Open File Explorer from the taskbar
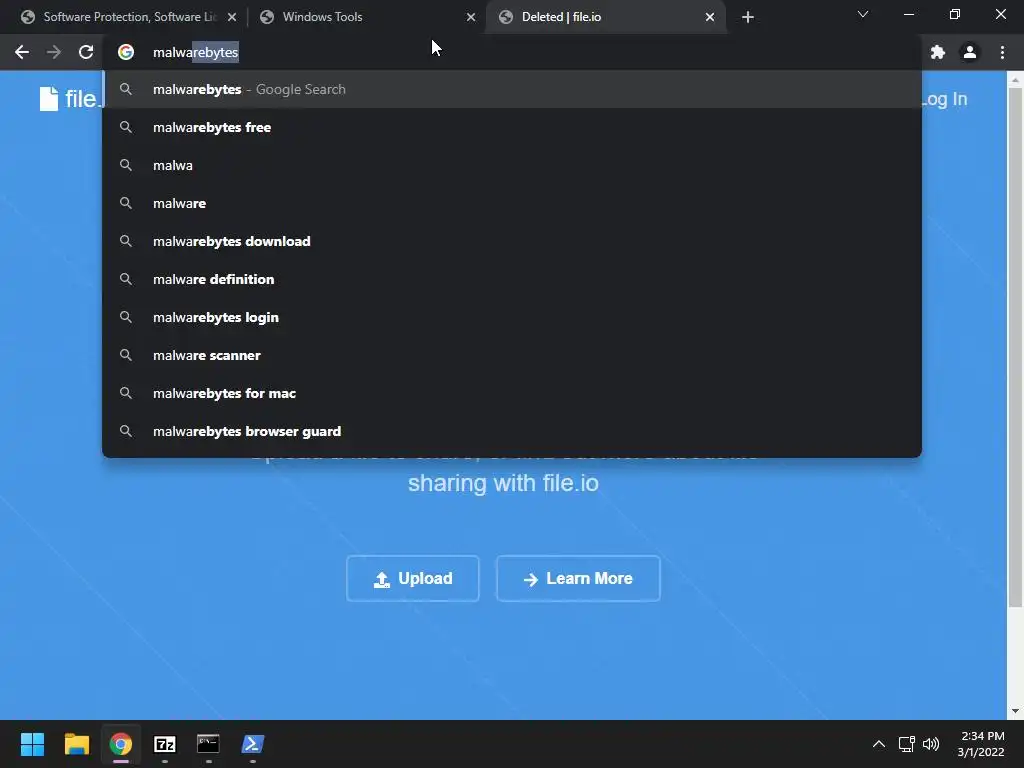The height and width of the screenshot is (768, 1024). (76, 744)
